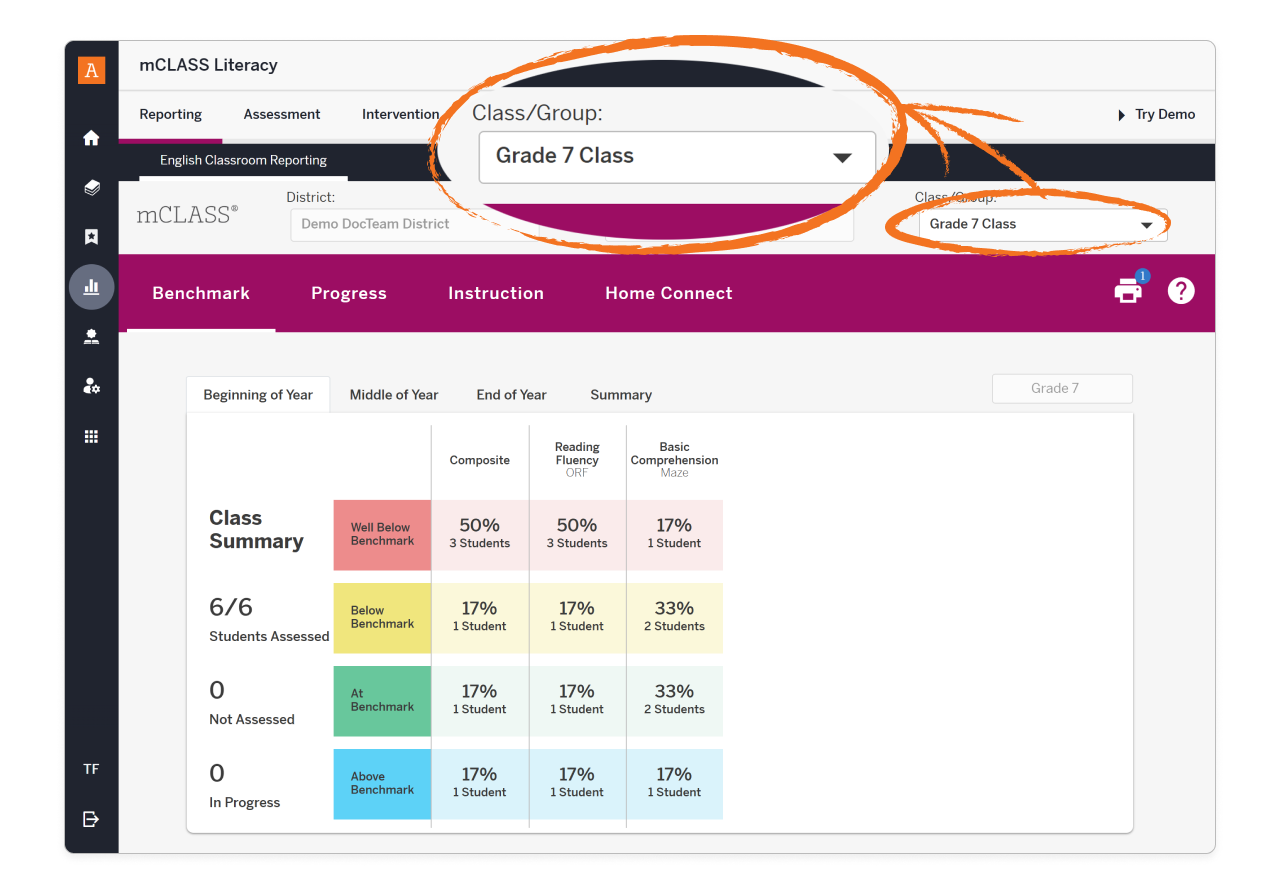
Task: Click the green At Benchmark swatch
Action: [x=382, y=700]
